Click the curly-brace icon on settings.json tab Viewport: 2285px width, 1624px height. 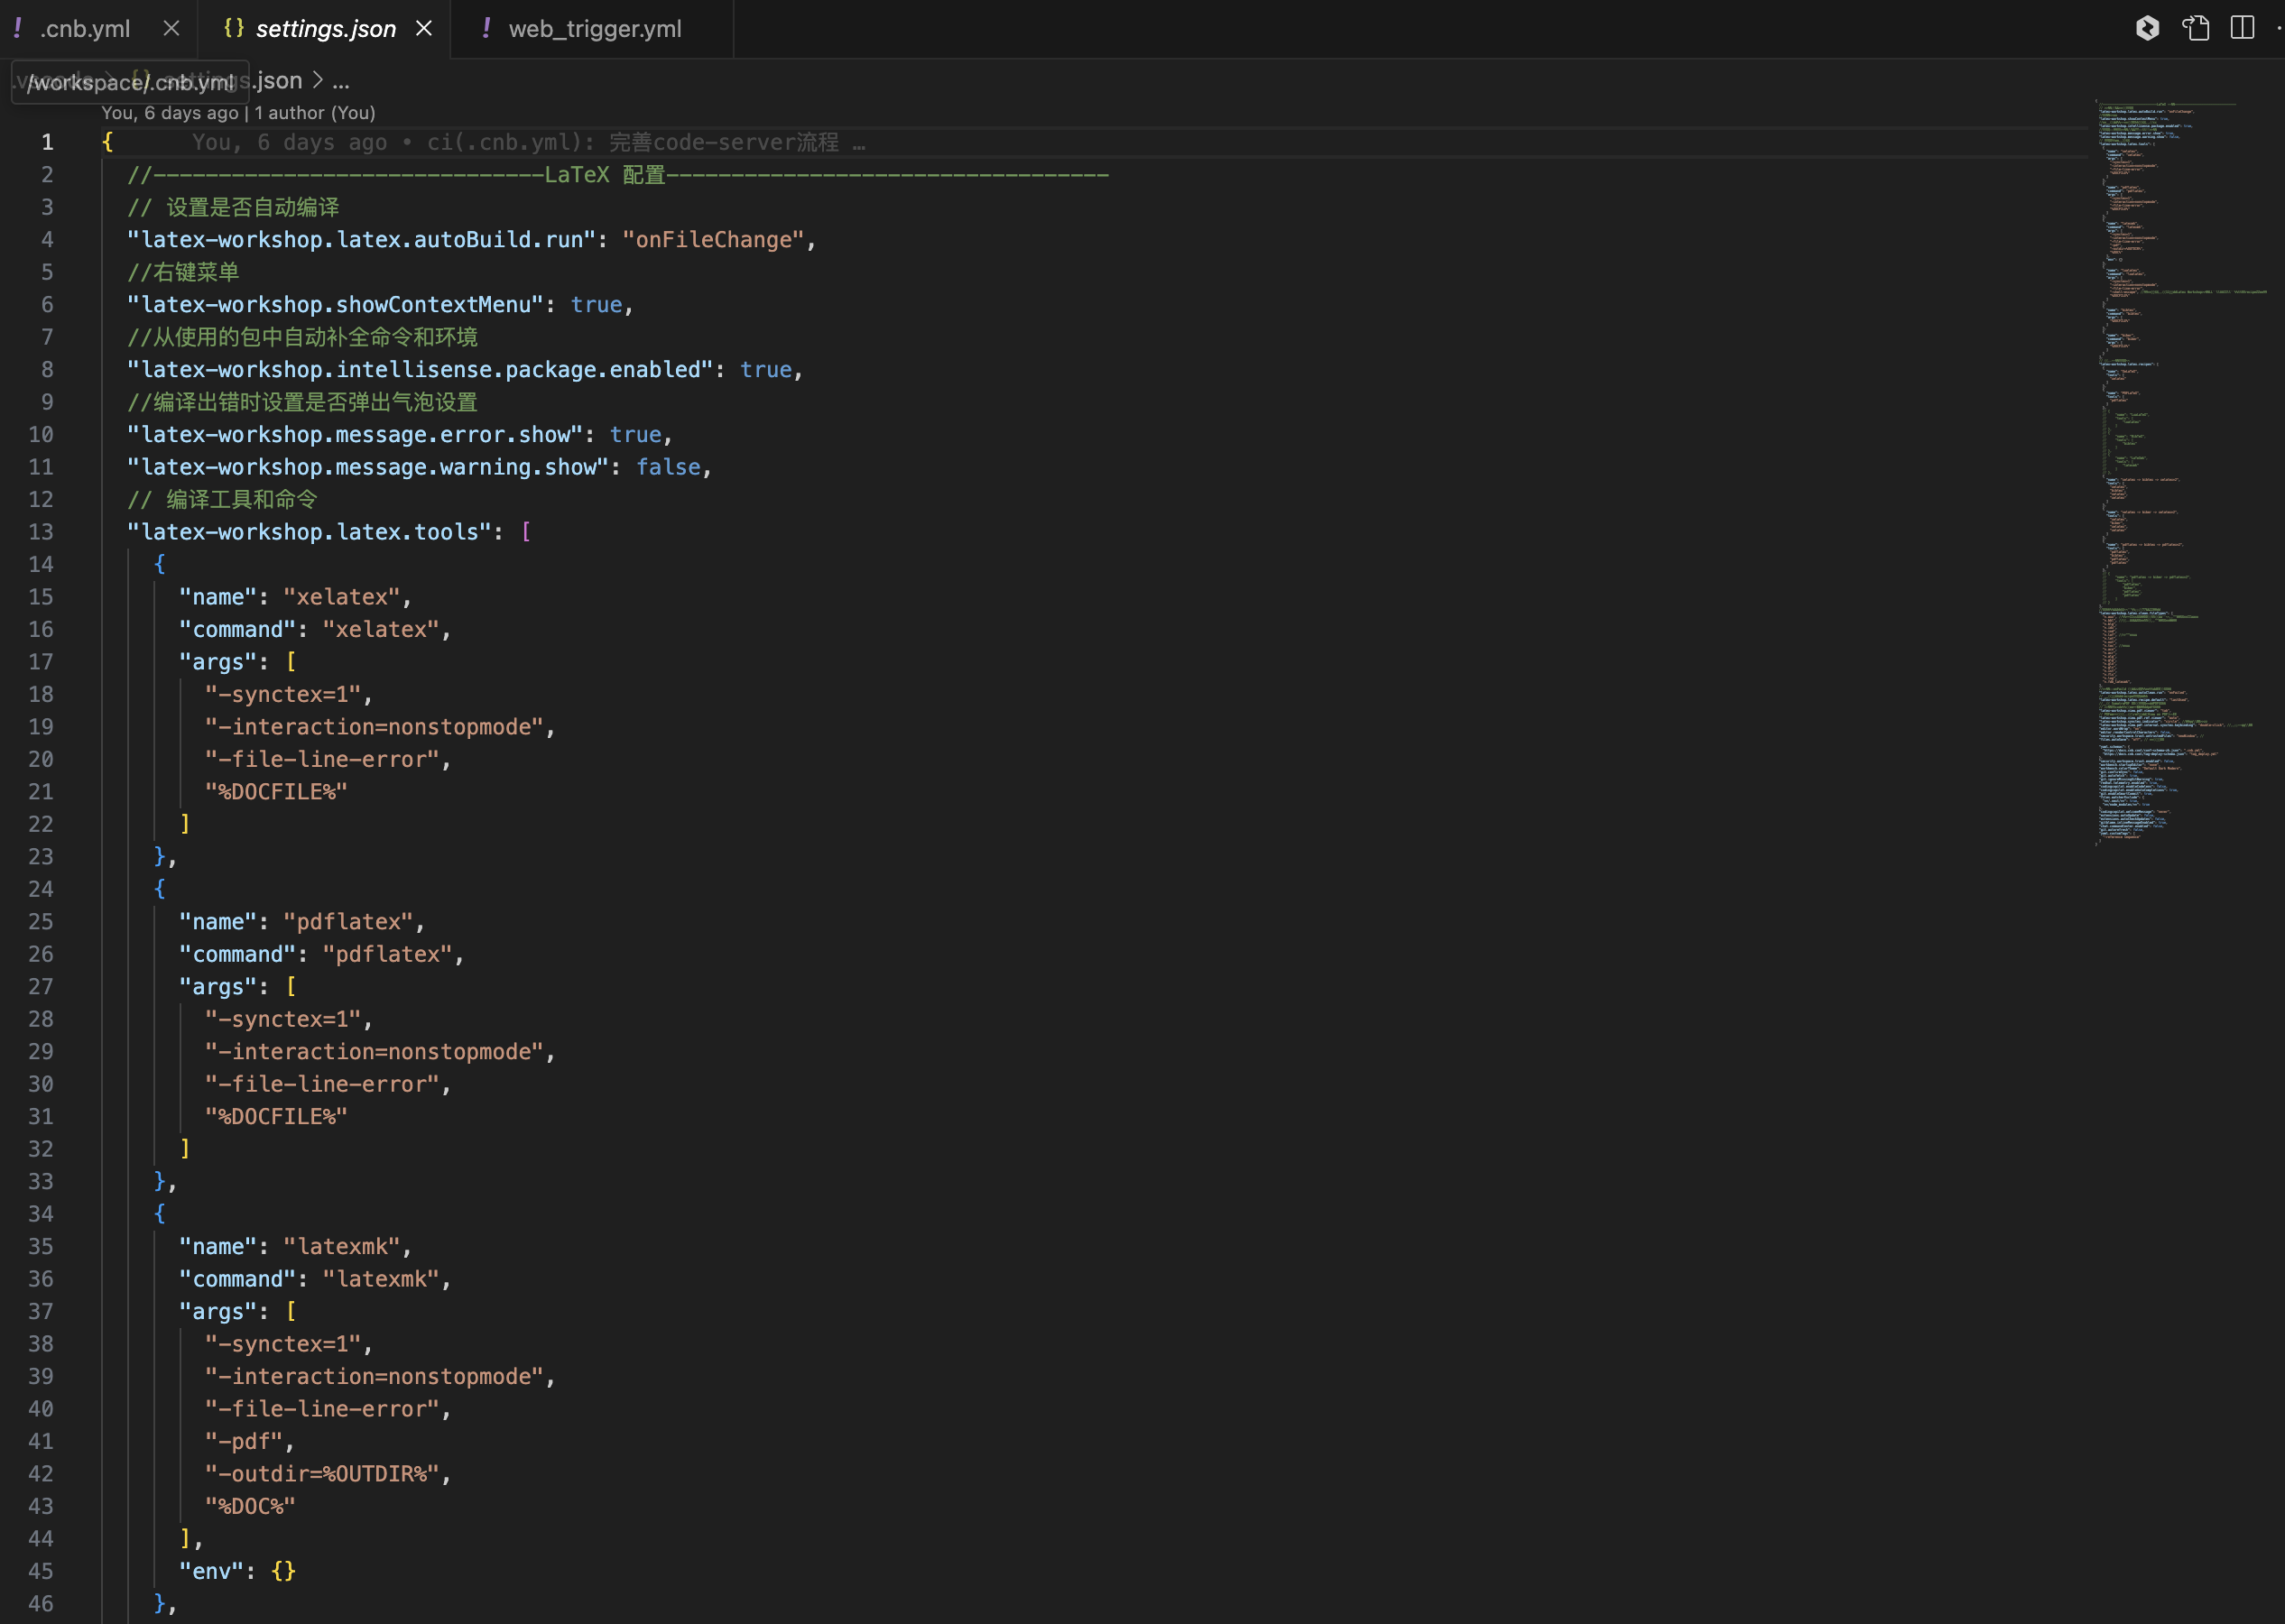pyautogui.click(x=233, y=28)
